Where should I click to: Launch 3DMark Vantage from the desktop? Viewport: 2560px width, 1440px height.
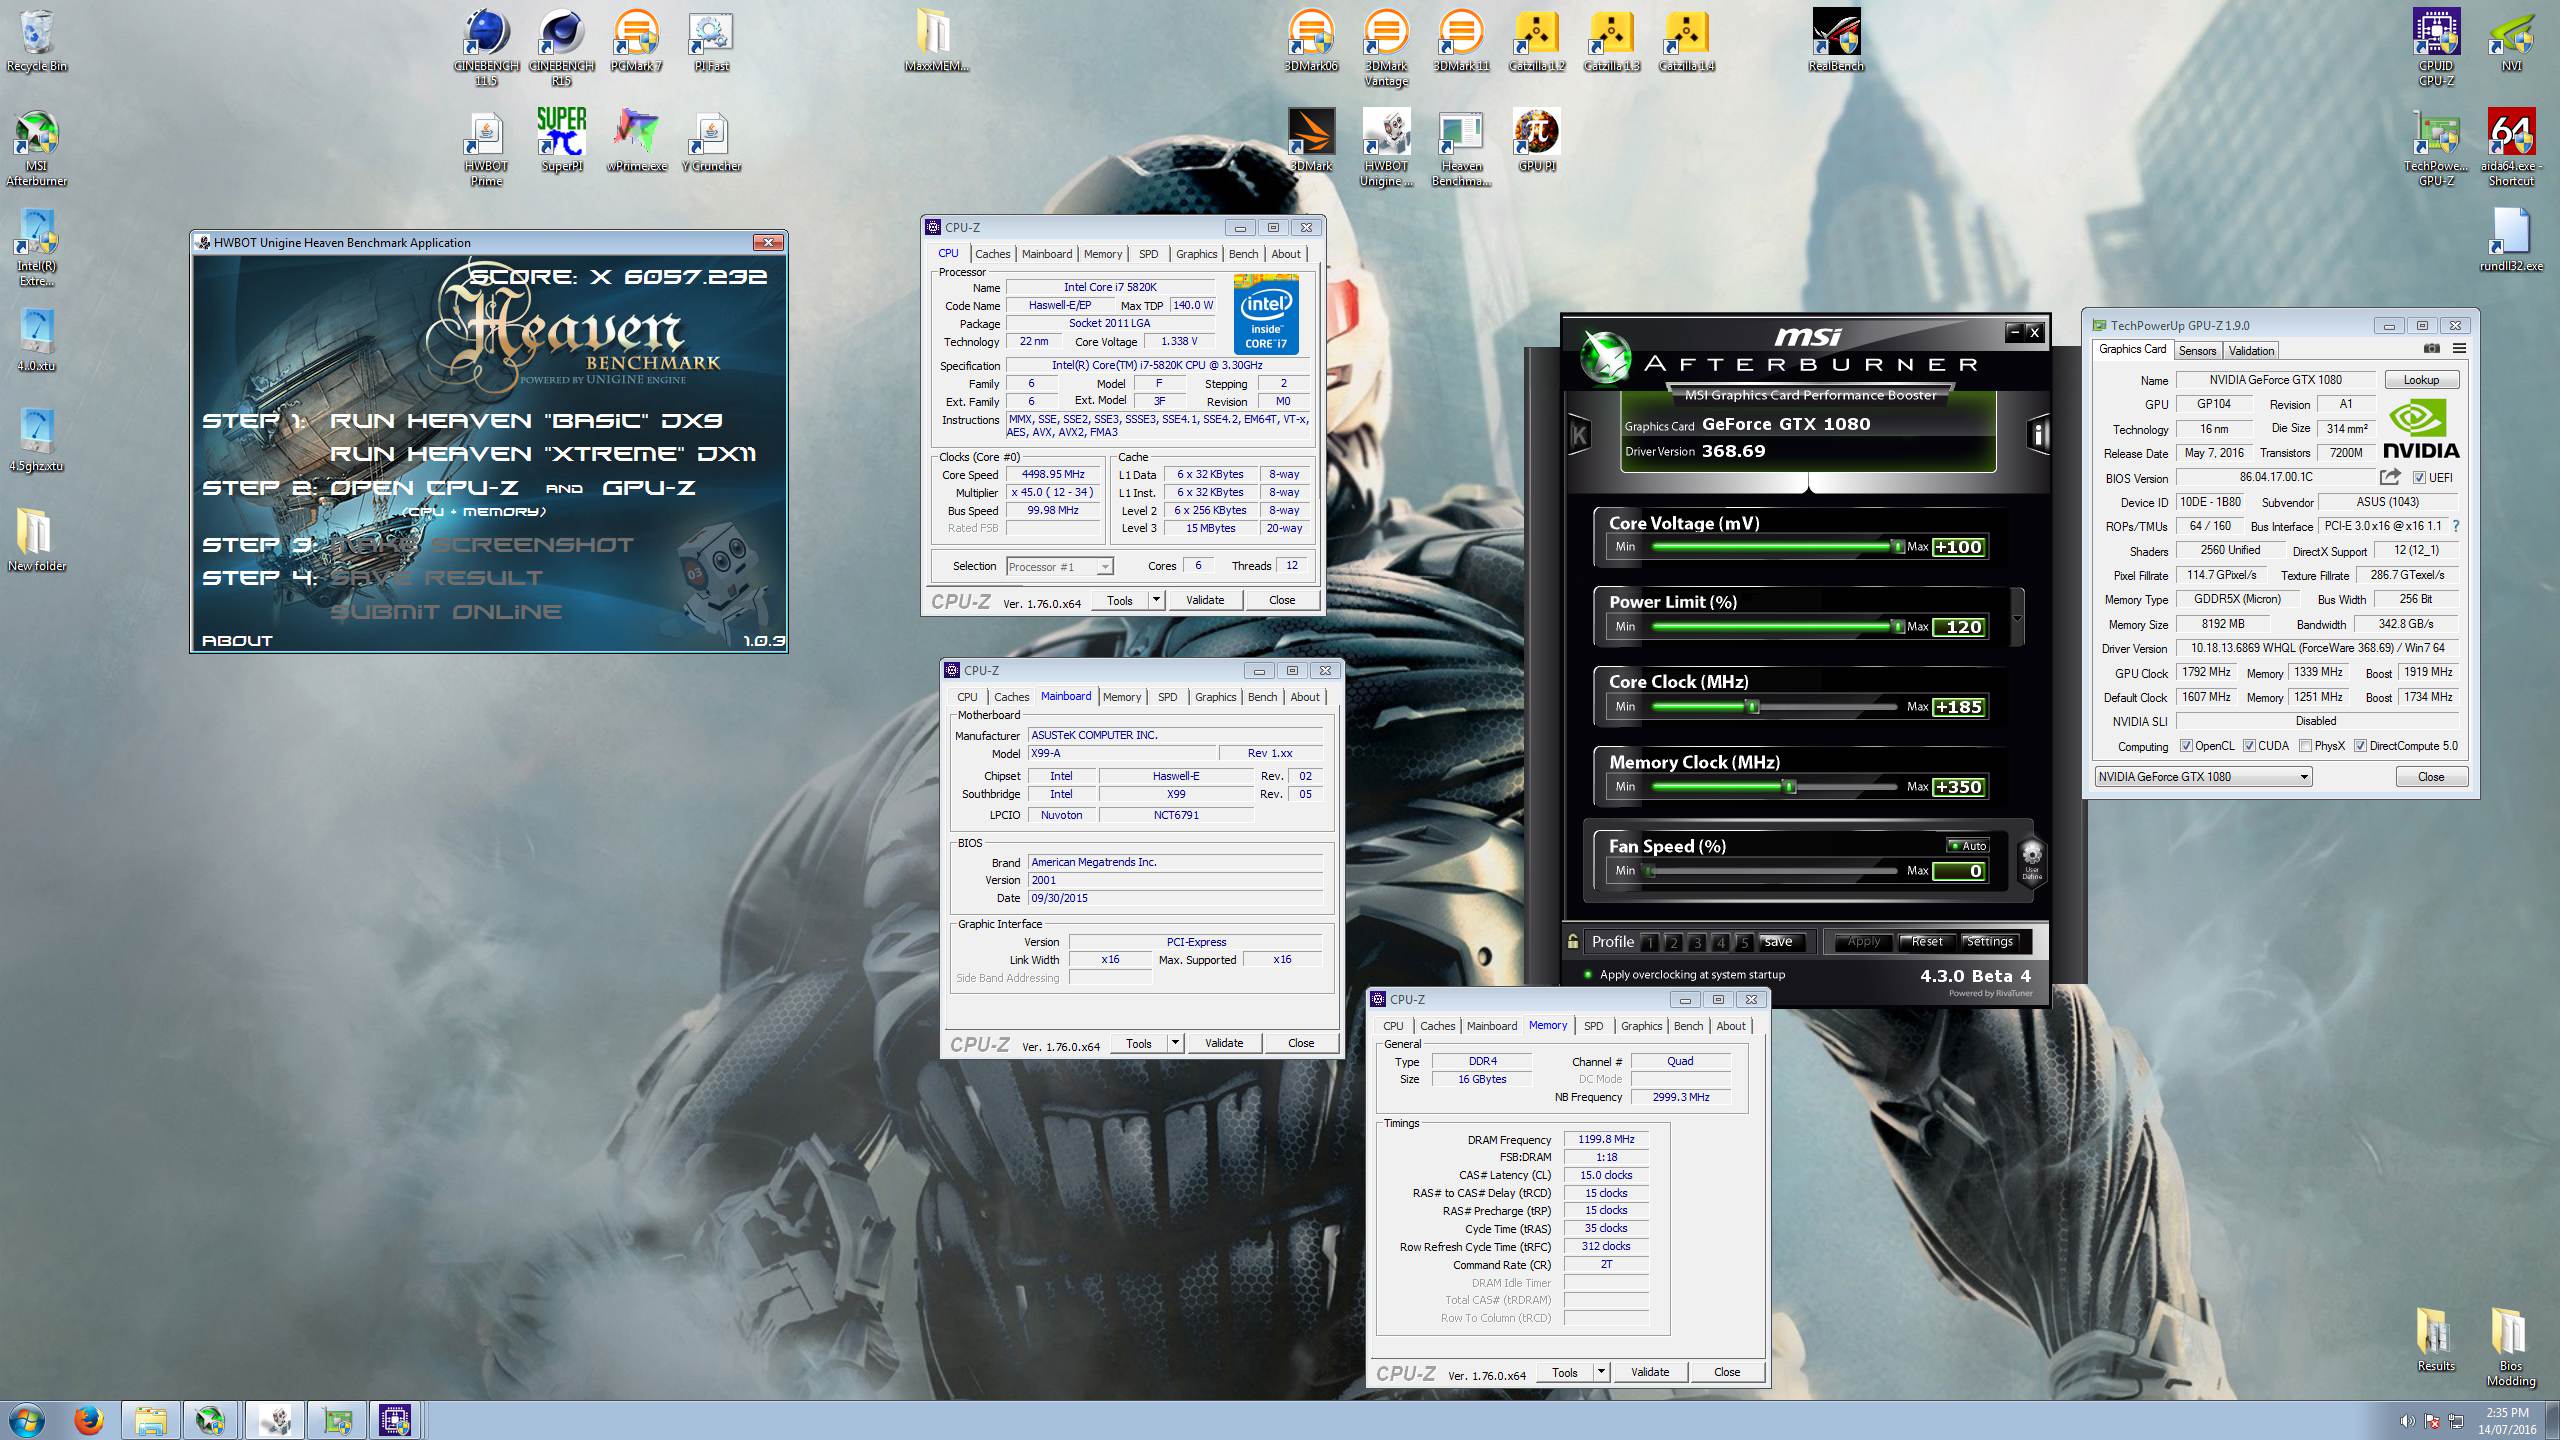click(x=1386, y=47)
